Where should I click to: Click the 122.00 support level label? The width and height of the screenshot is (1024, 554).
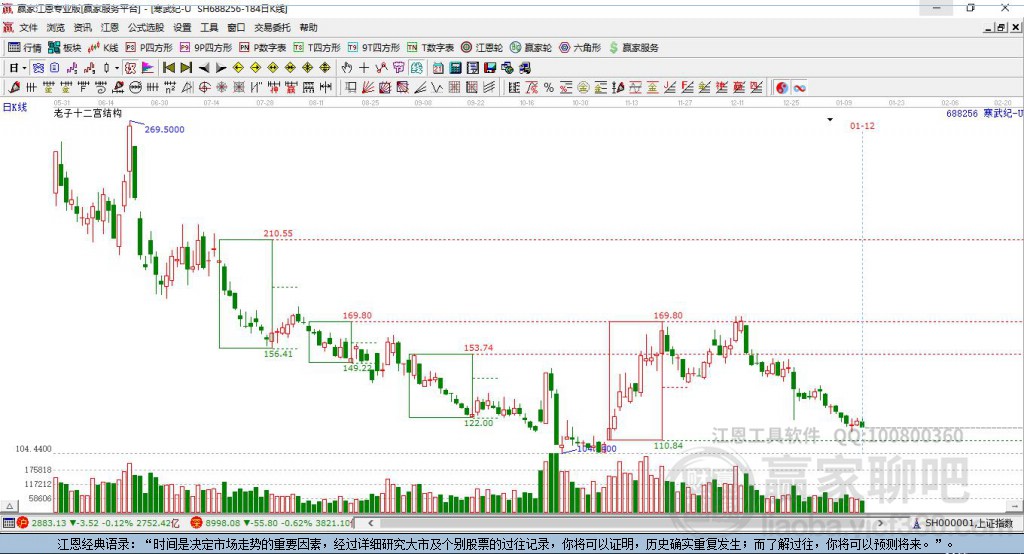pos(479,423)
